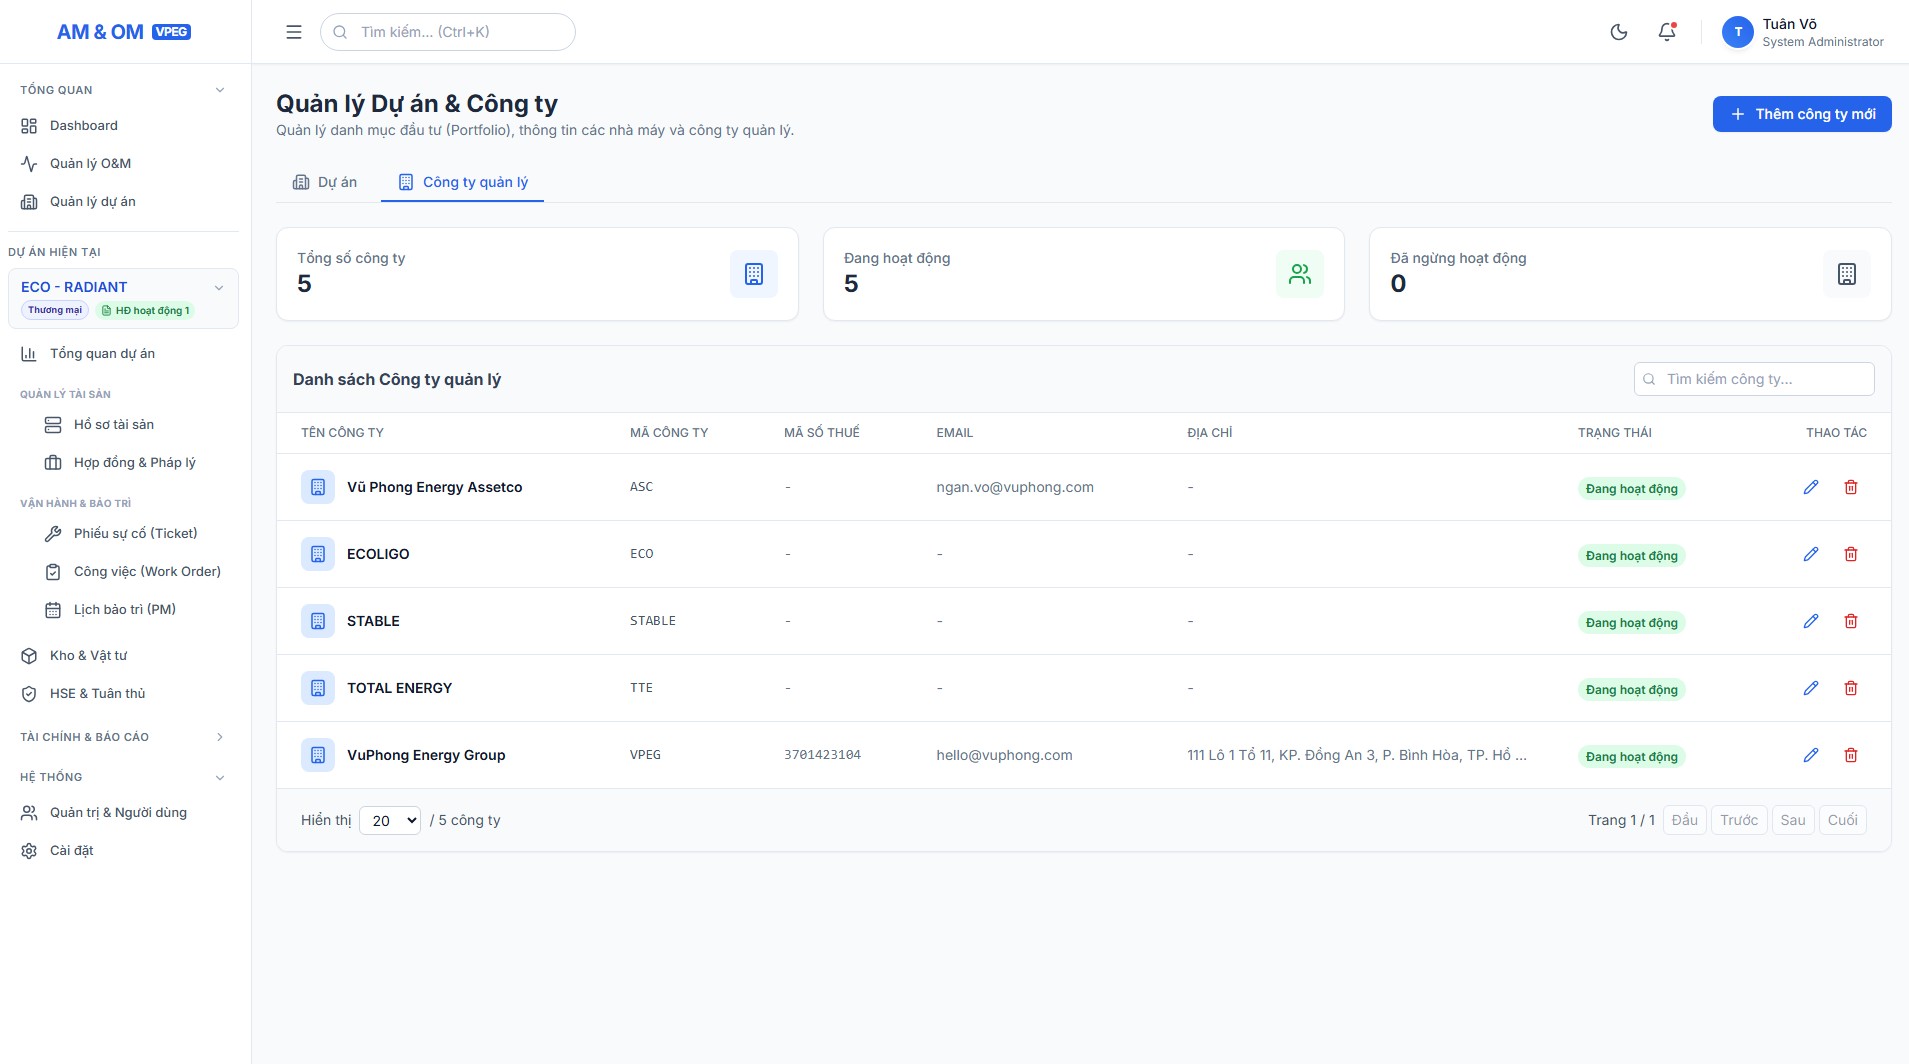Image resolution: width=1909 pixels, height=1064 pixels.
Task: Click the VuPhong Energy Group name
Action: tap(426, 755)
